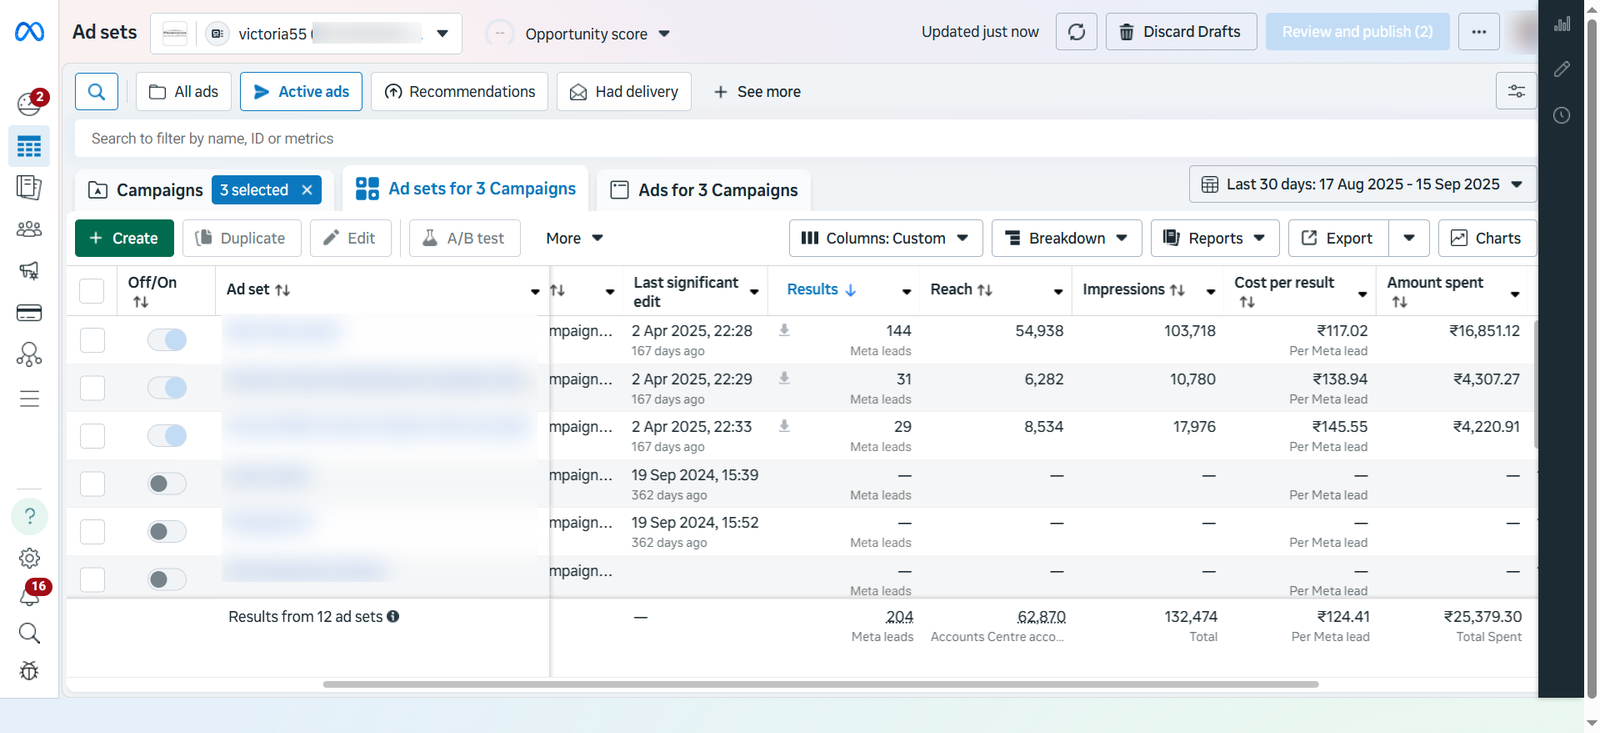Open the Audiences people icon in sidebar
This screenshot has width=1600, height=733.
click(29, 229)
